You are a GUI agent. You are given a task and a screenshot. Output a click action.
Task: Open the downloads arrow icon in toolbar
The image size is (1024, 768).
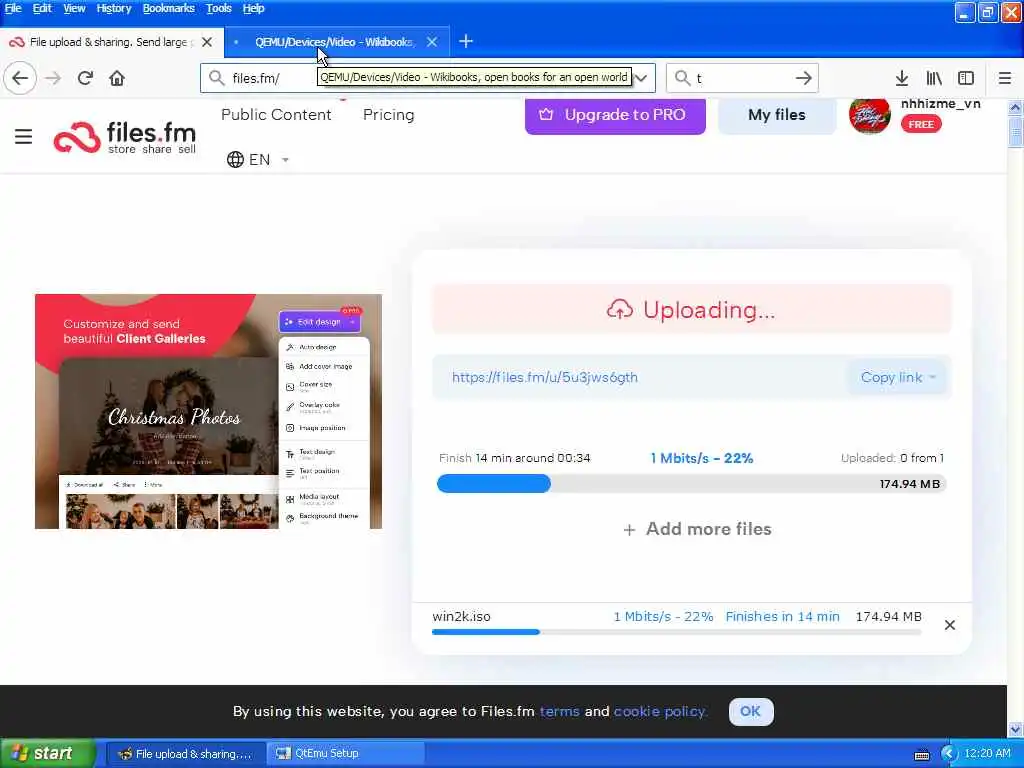tap(902, 78)
